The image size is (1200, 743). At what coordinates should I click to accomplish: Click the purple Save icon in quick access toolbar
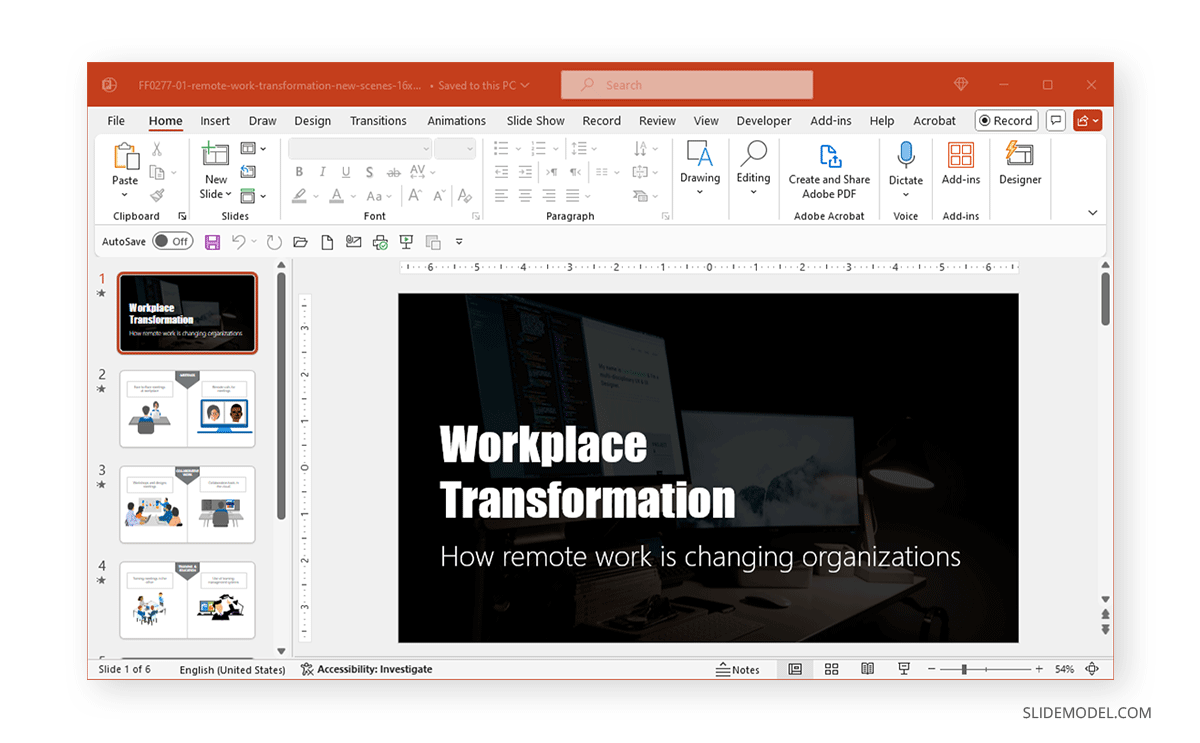(212, 242)
